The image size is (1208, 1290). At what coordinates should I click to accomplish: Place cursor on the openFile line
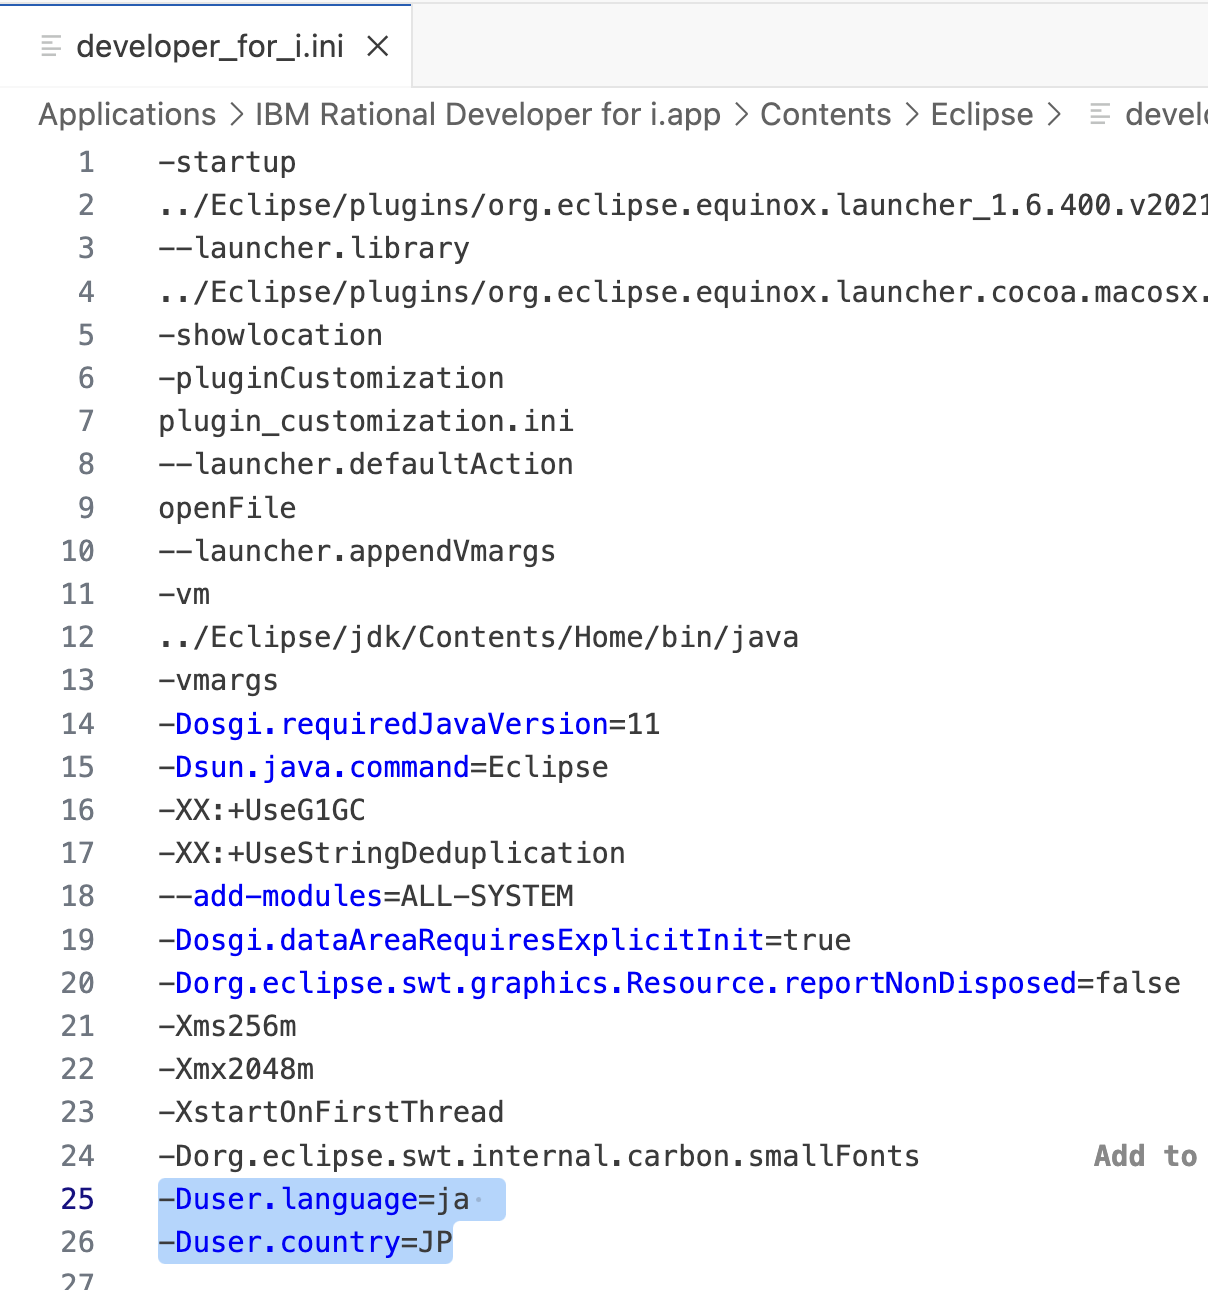[x=226, y=507]
